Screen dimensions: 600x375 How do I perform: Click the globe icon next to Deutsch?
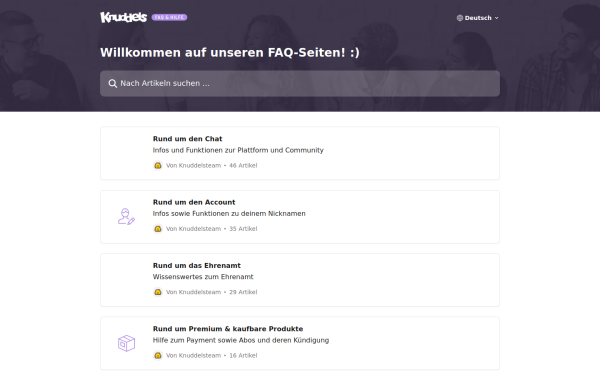(x=460, y=18)
